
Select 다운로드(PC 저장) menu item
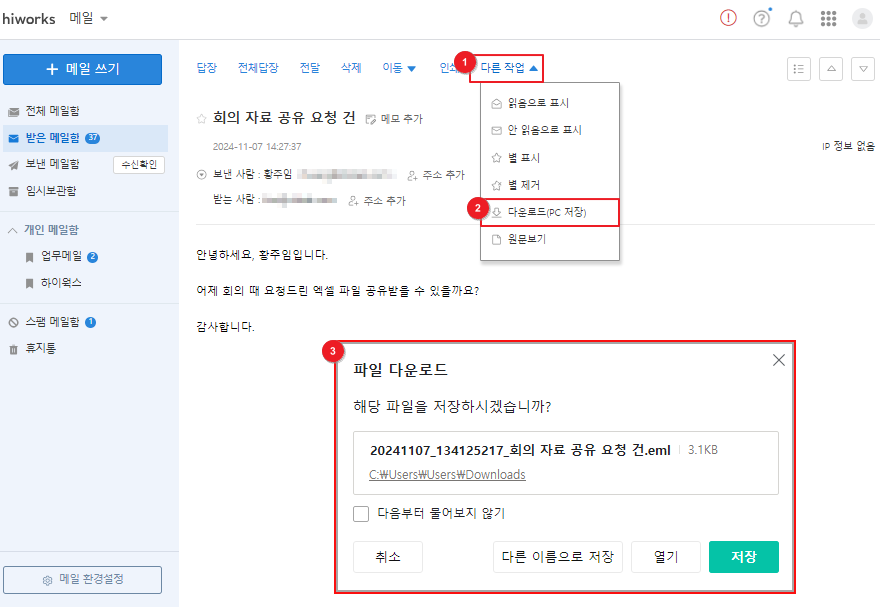pos(549,213)
